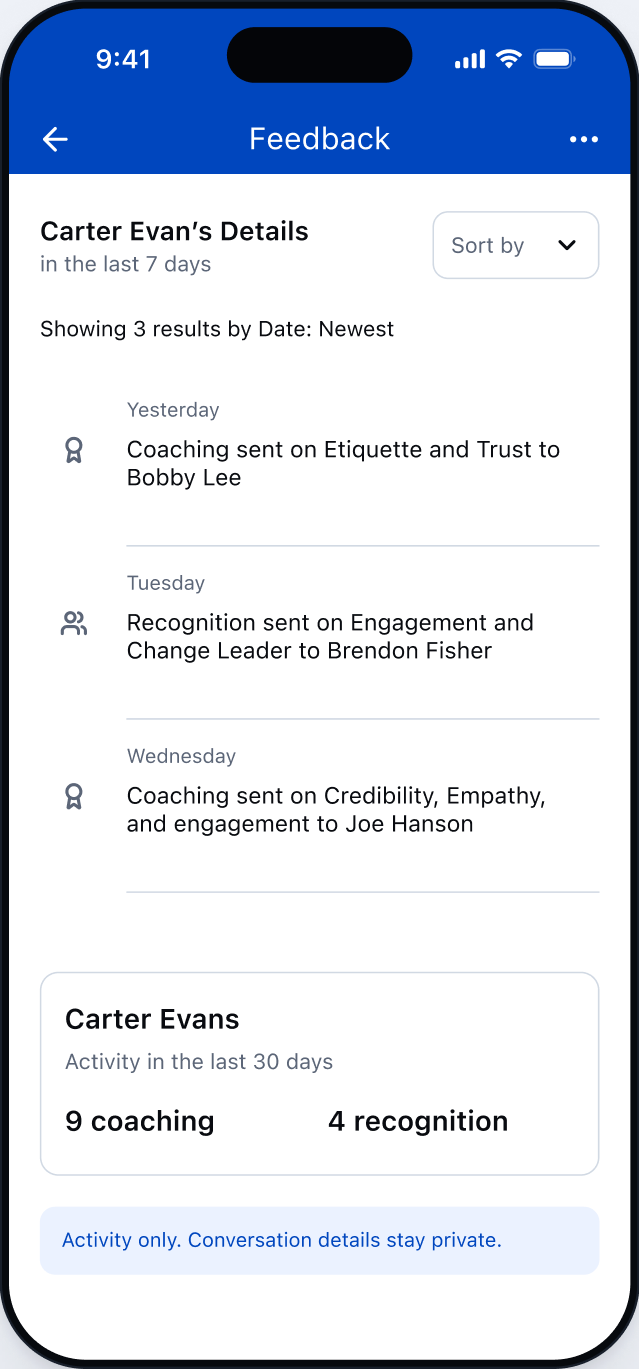Open the Sort by dropdown
The height and width of the screenshot is (1369, 639).
point(516,245)
